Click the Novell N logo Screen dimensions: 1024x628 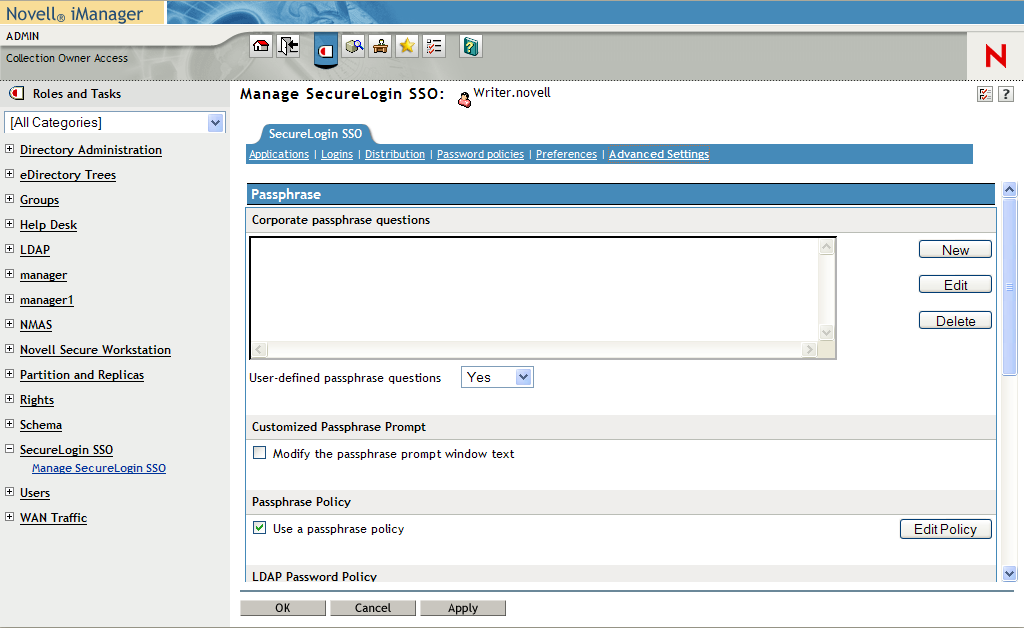click(995, 56)
